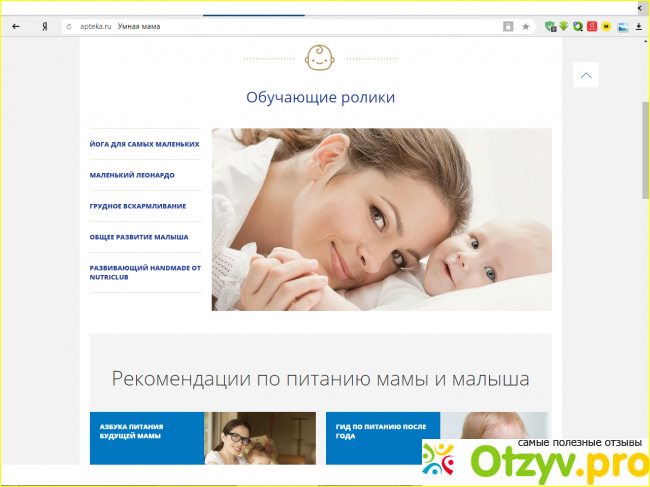Click the yellow round extension icon
Screen dimensions: 650x487
click(607, 27)
